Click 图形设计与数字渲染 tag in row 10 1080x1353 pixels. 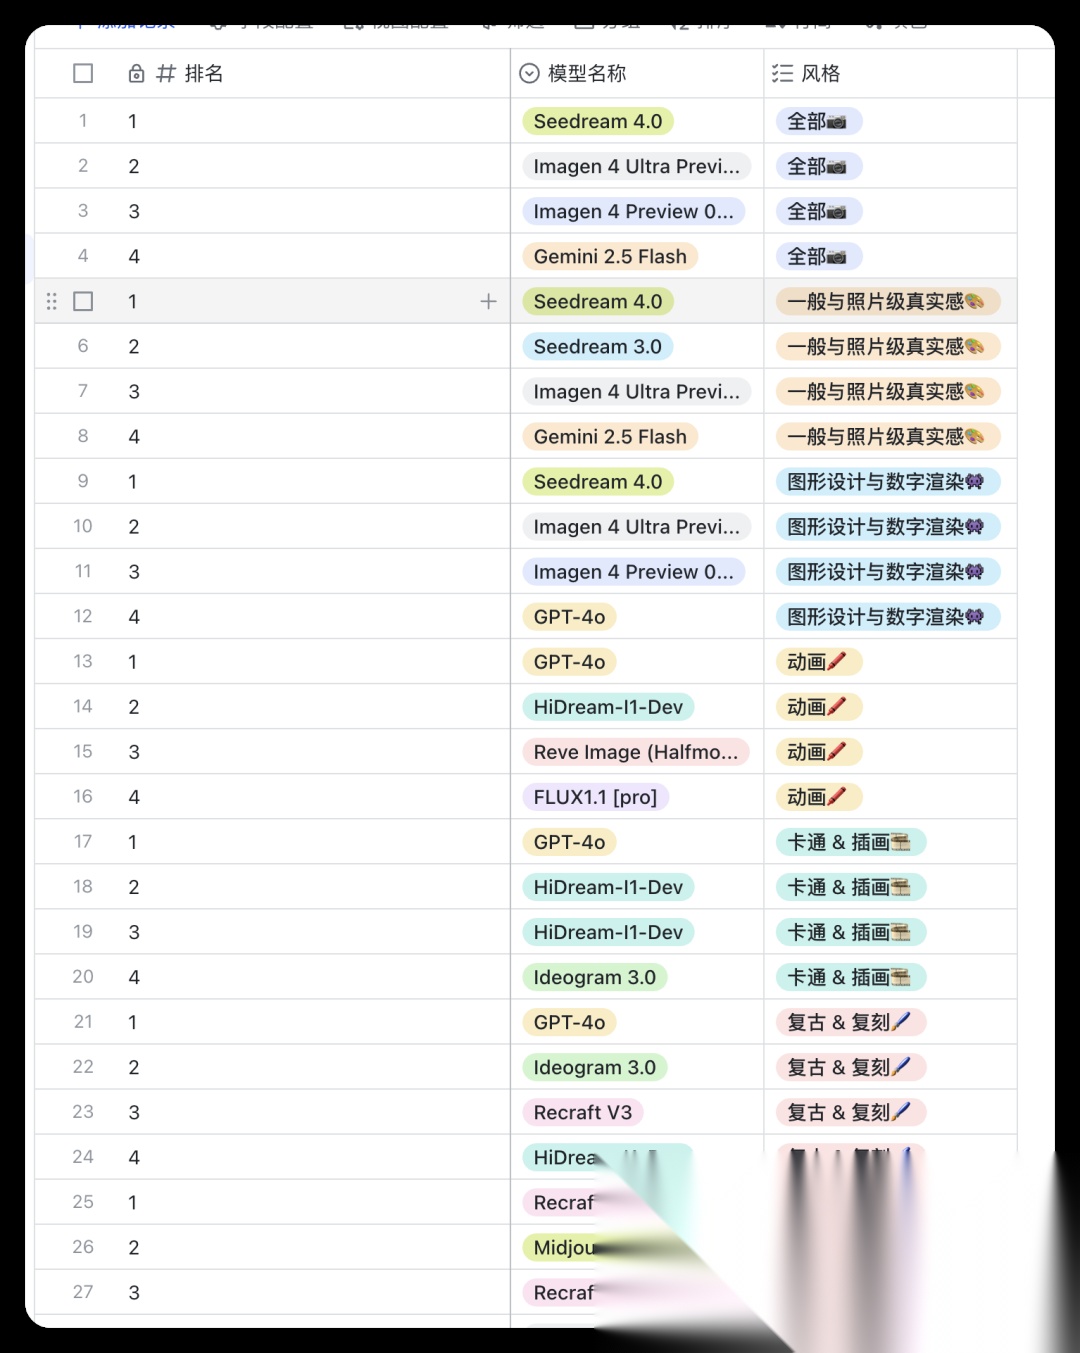[x=888, y=526]
